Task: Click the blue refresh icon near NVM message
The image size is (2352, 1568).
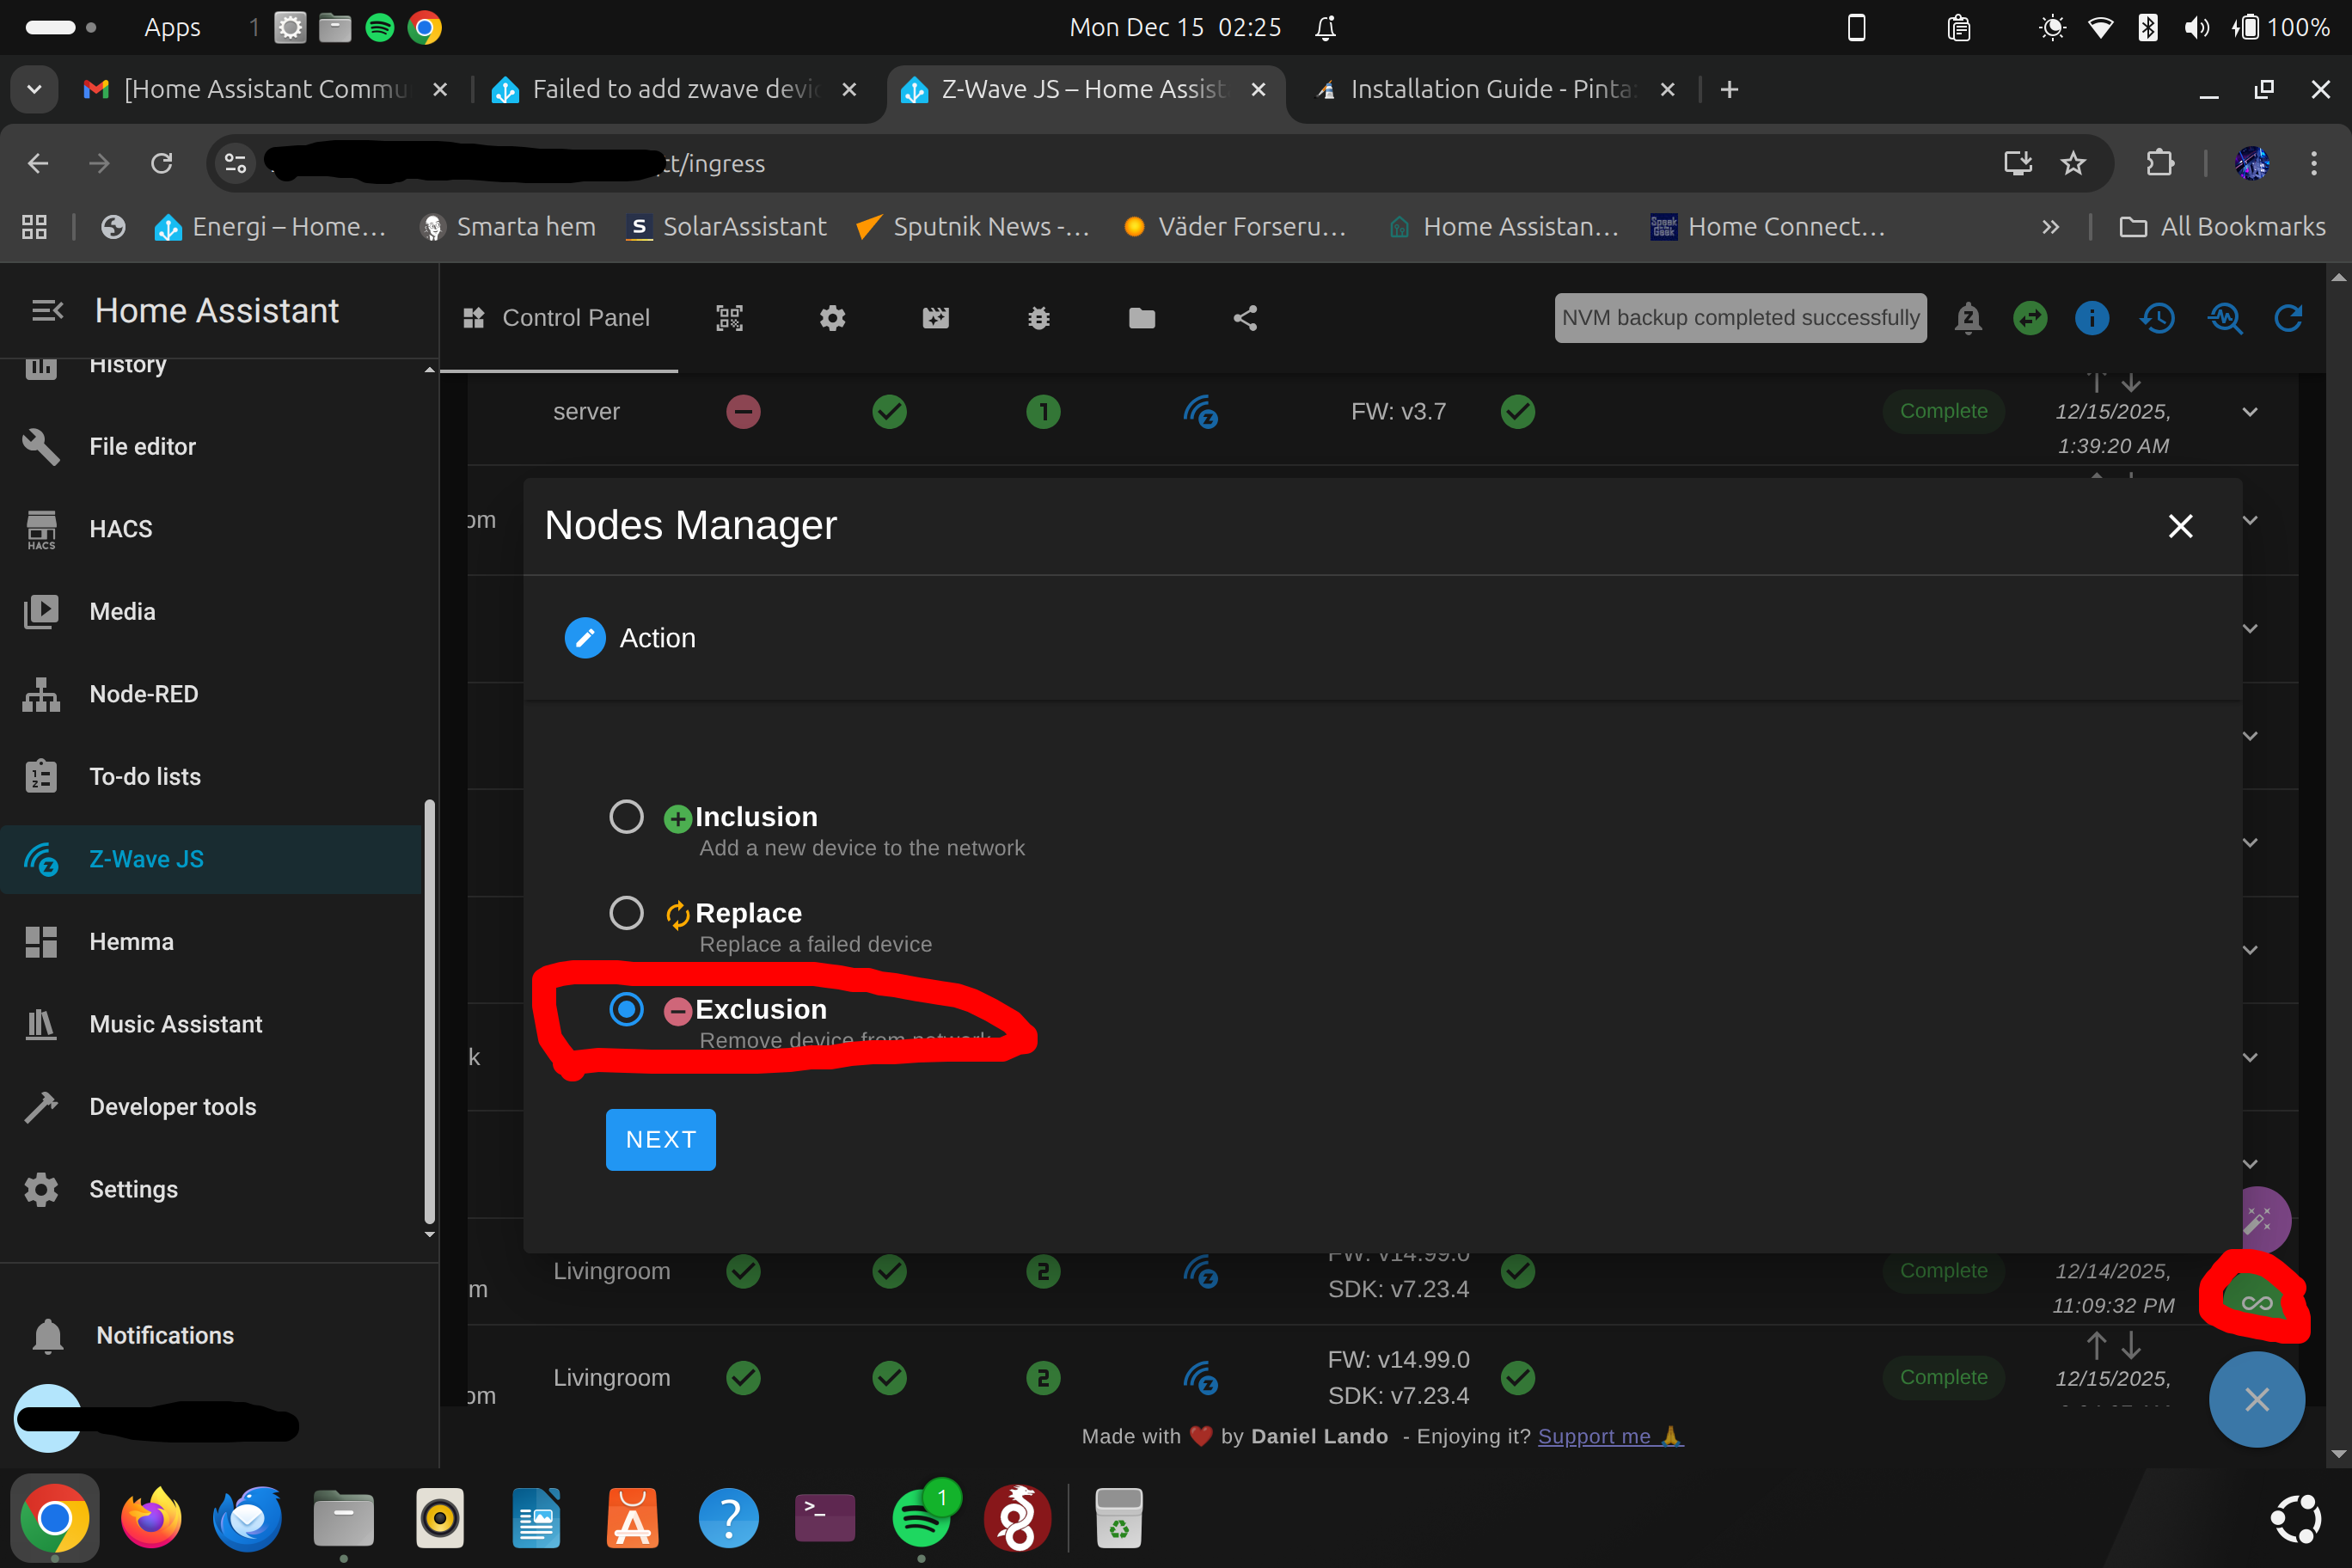Action: [2289, 318]
